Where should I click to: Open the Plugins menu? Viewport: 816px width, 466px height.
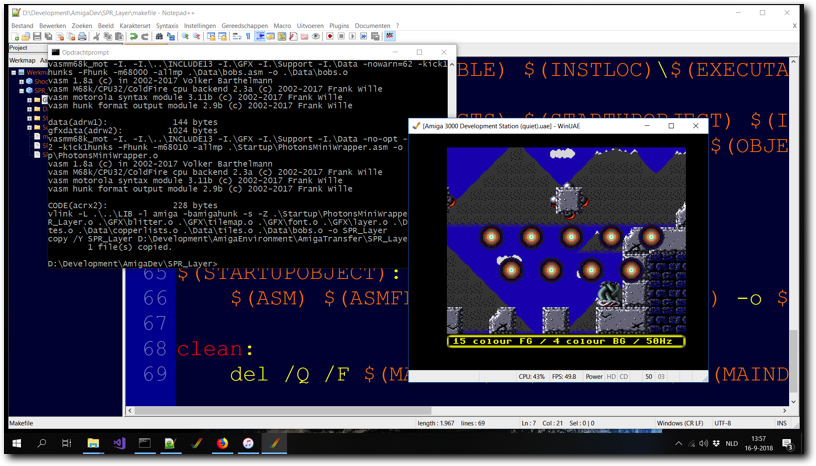point(339,26)
